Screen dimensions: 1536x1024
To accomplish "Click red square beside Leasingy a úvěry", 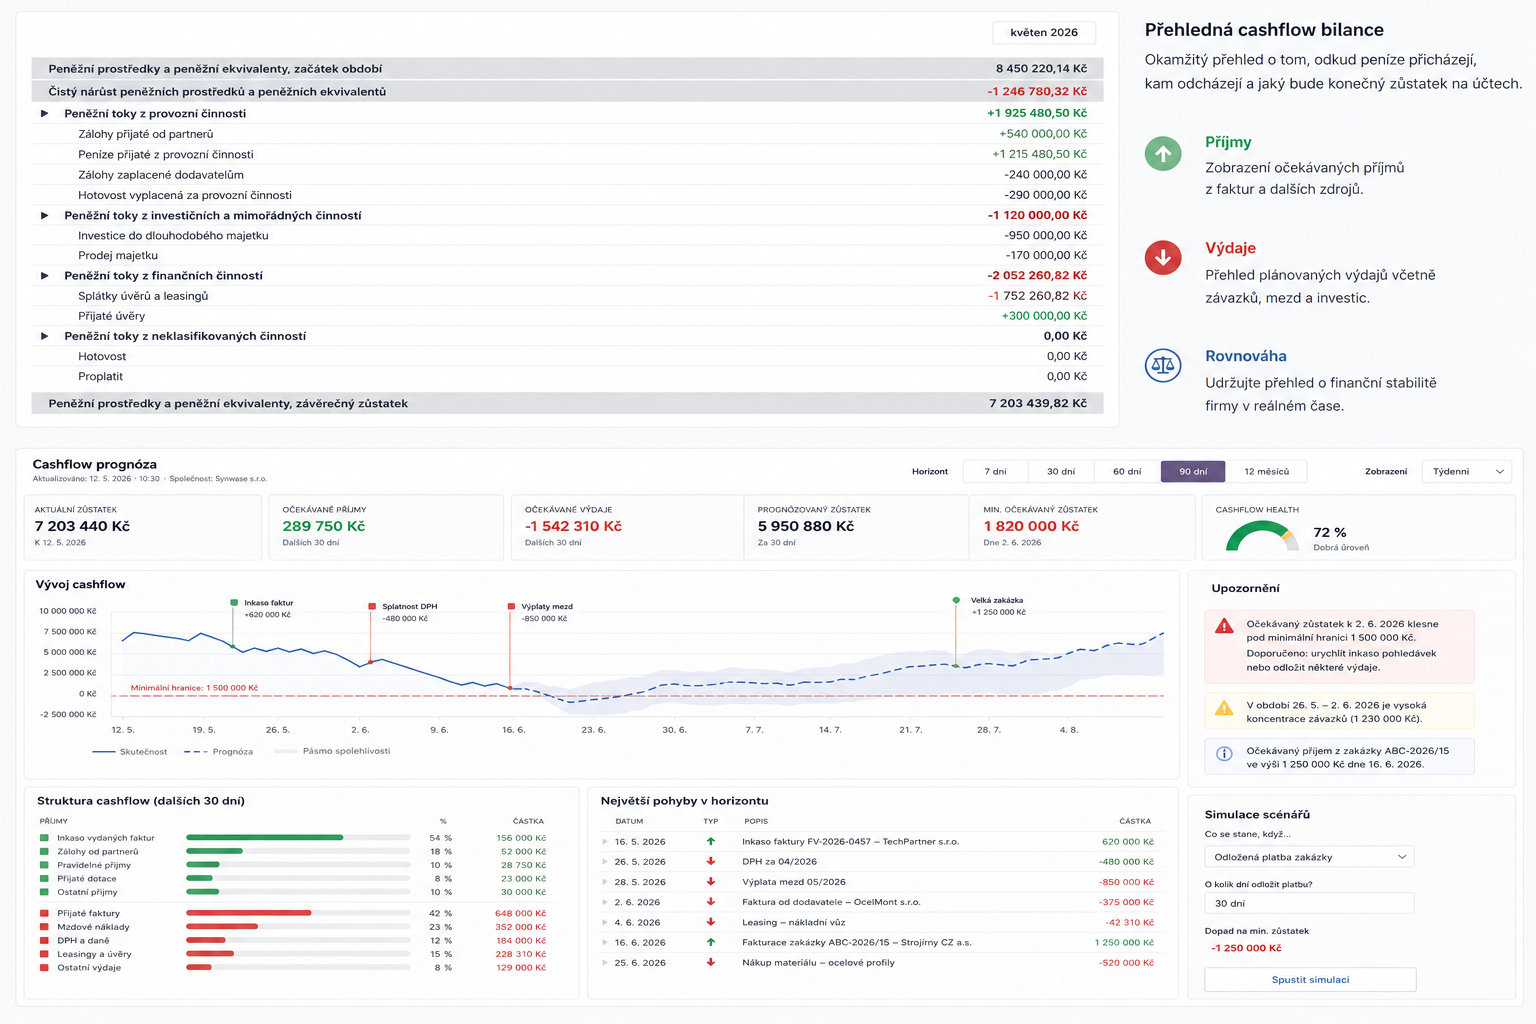I will tap(44, 954).
